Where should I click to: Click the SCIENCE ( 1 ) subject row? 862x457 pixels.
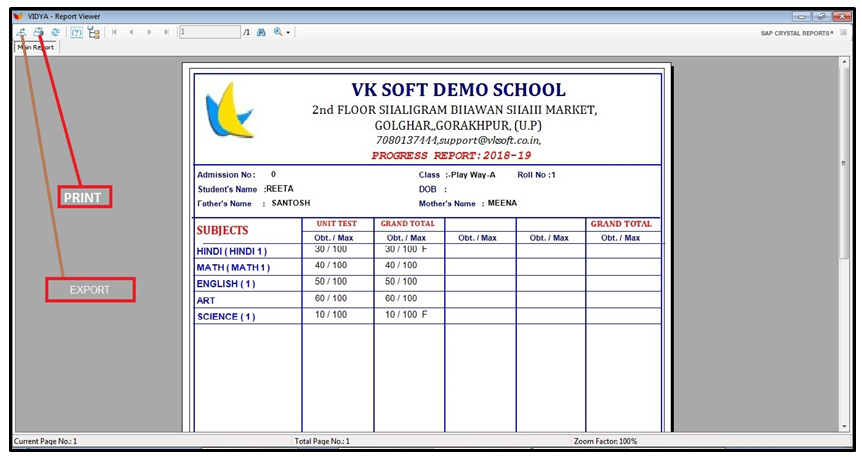(x=226, y=317)
